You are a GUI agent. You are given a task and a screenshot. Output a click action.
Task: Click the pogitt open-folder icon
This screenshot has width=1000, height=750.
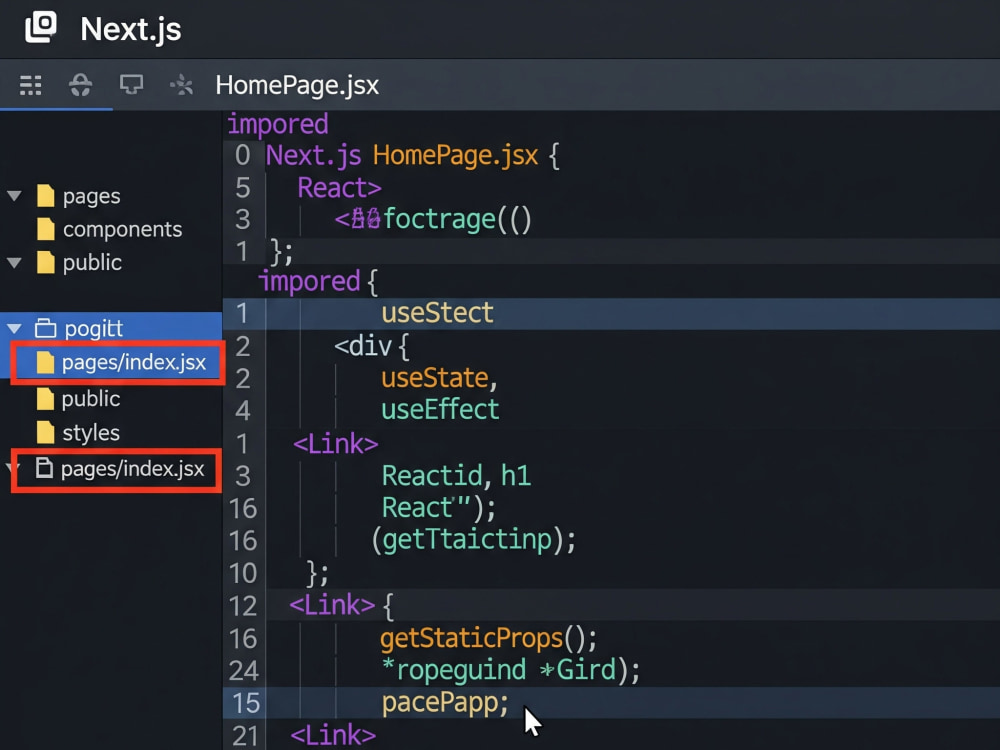(45, 328)
